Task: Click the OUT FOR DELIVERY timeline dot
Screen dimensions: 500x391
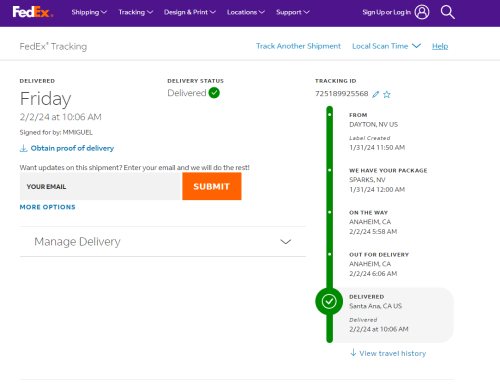Action: coord(330,254)
